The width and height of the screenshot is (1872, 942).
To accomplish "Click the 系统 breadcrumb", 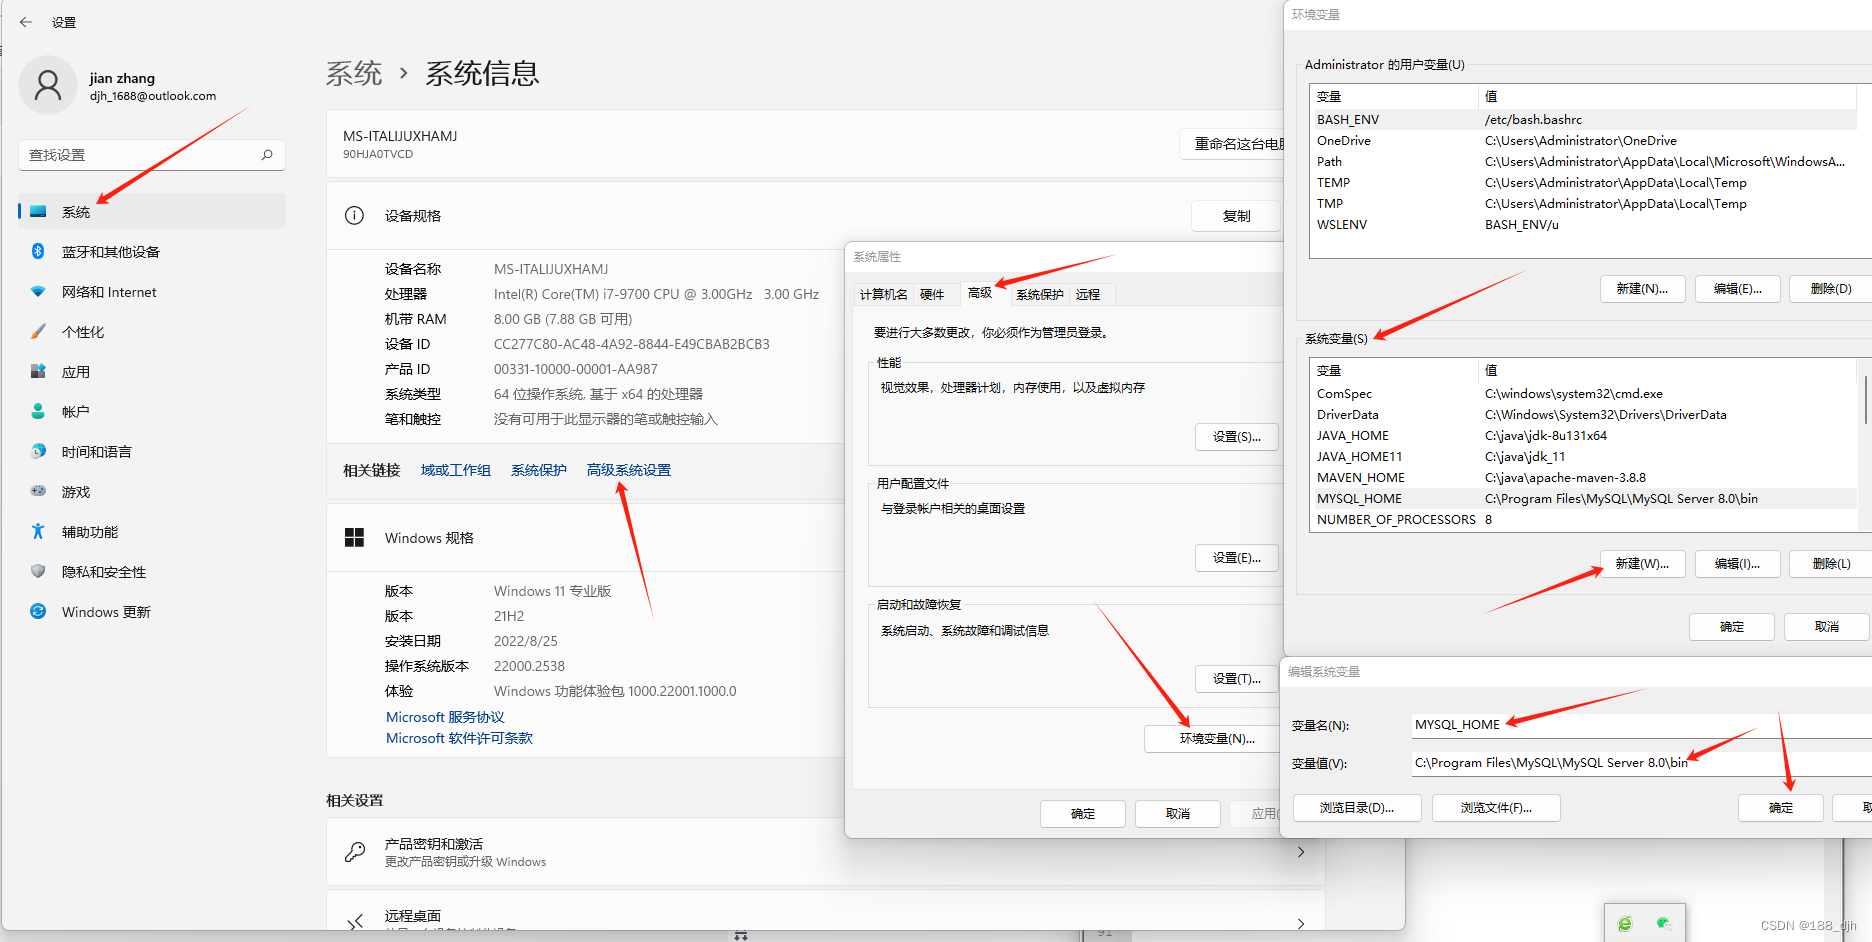I will coord(354,73).
